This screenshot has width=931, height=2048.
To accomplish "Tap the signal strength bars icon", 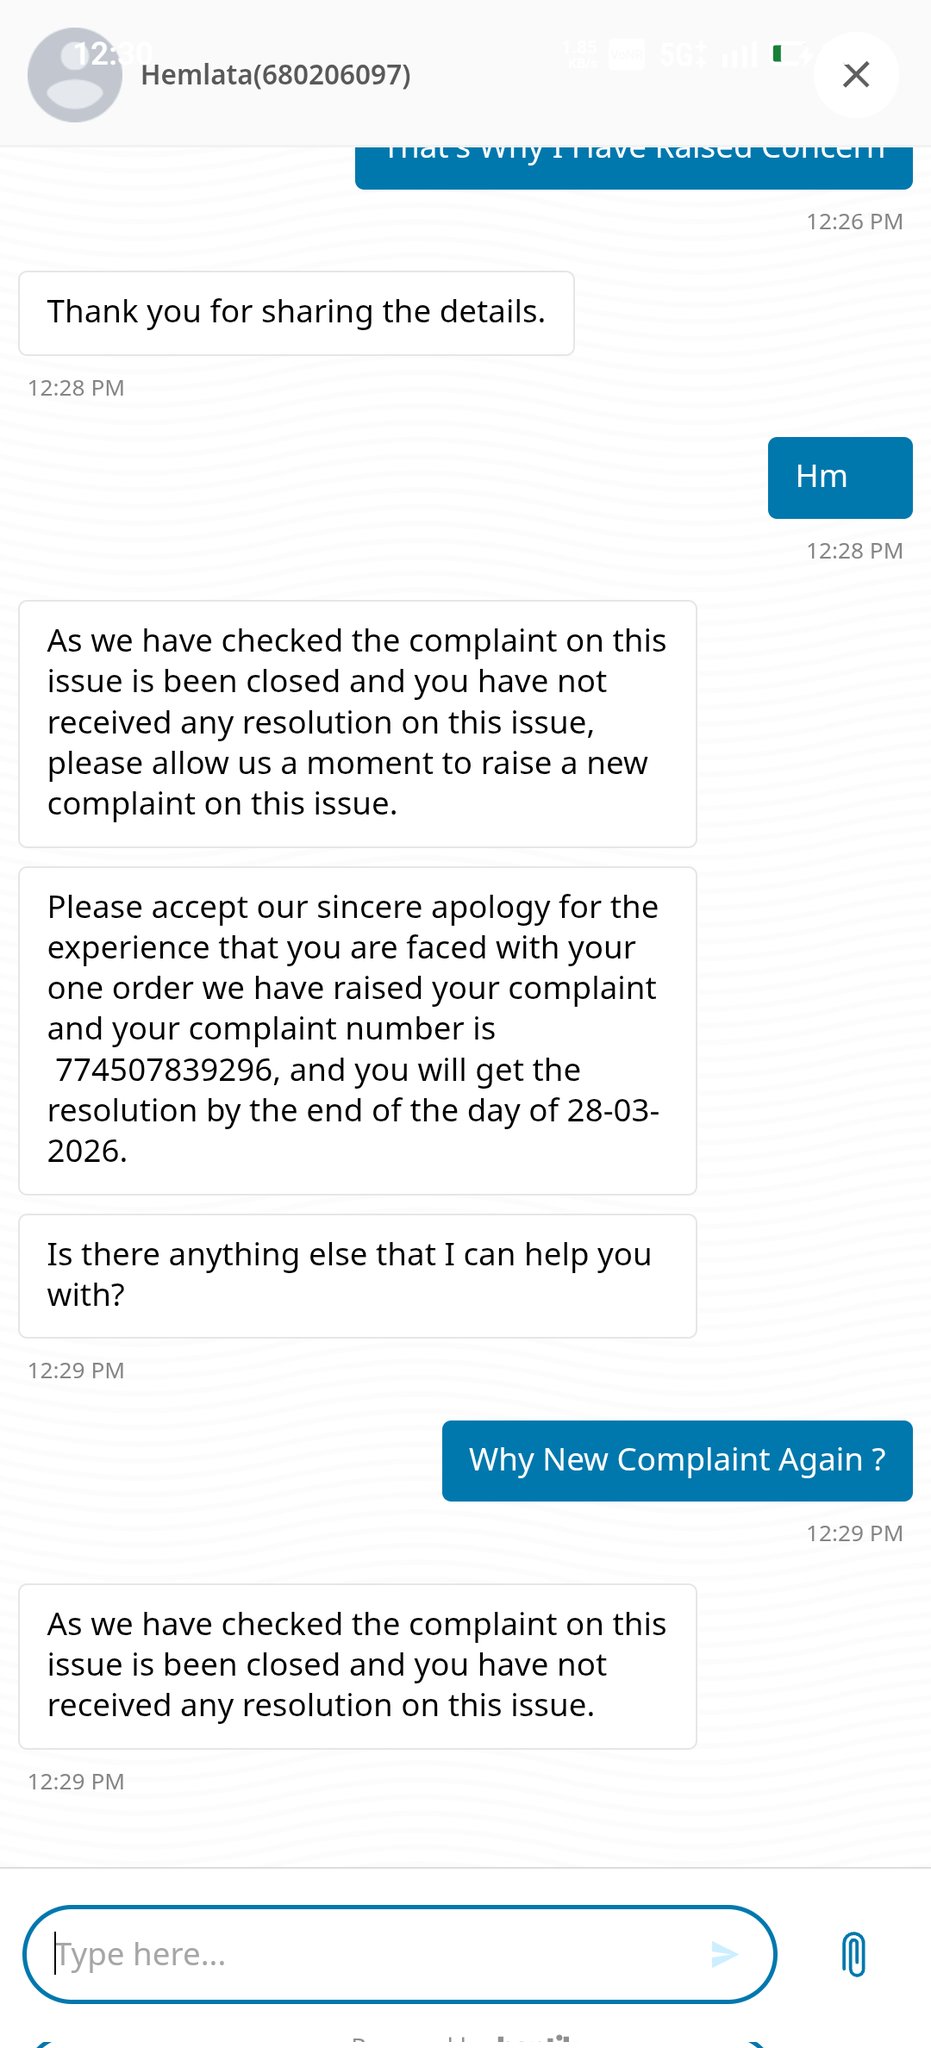I will point(739,55).
